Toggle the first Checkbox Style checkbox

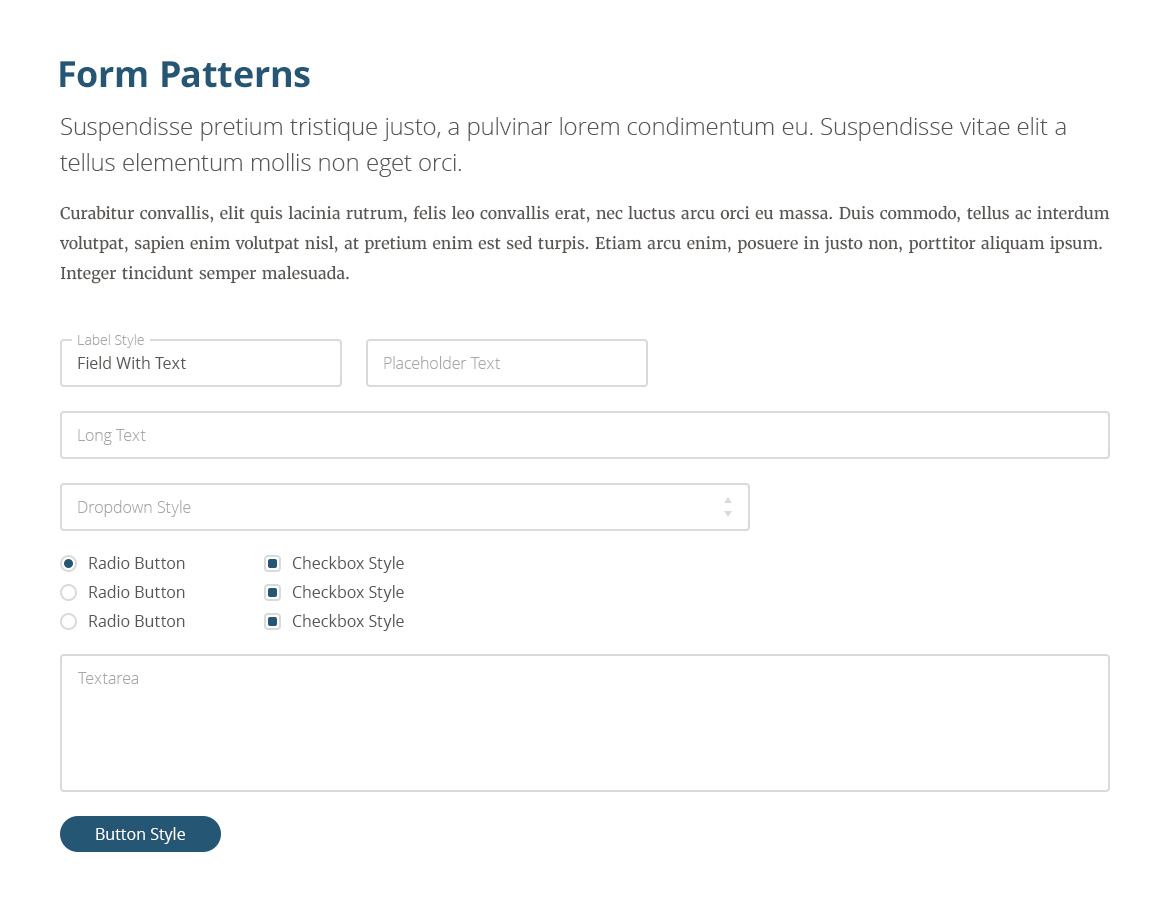click(273, 563)
